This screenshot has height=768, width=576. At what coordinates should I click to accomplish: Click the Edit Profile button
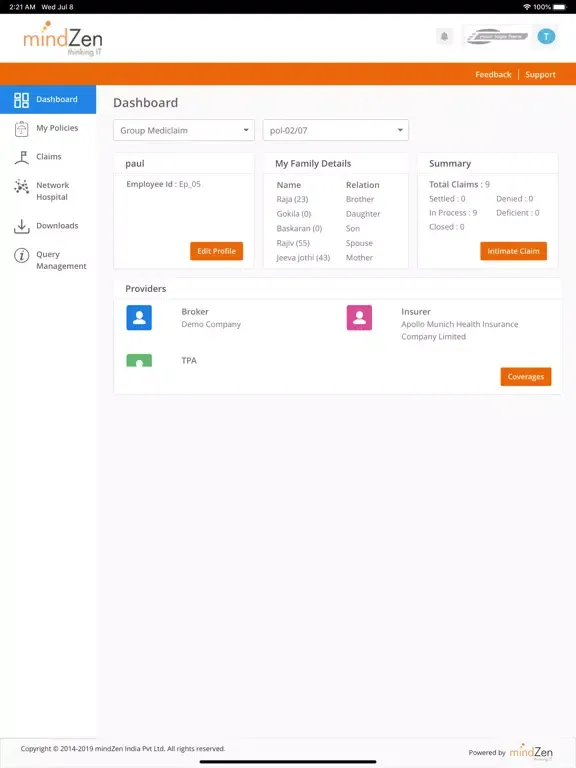pos(216,251)
